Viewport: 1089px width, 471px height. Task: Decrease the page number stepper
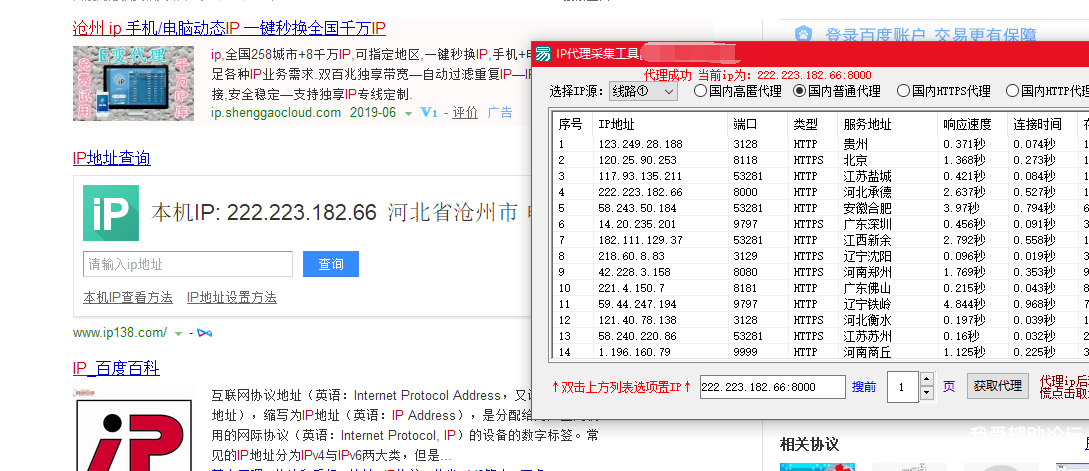[x=926, y=393]
